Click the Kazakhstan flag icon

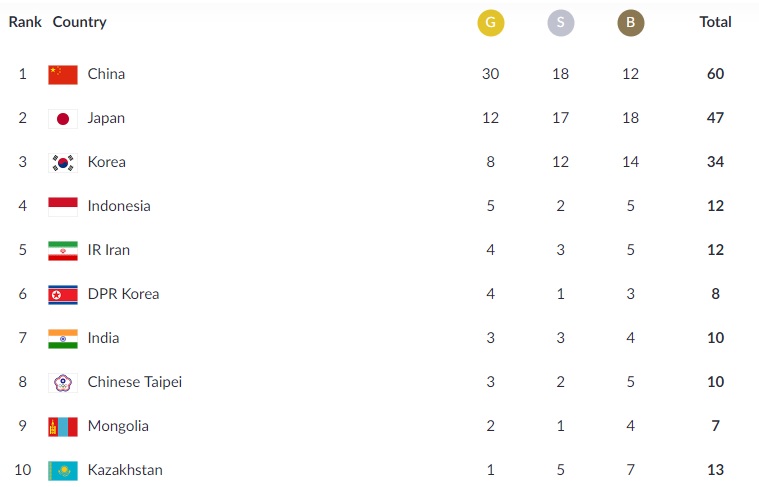(x=63, y=471)
